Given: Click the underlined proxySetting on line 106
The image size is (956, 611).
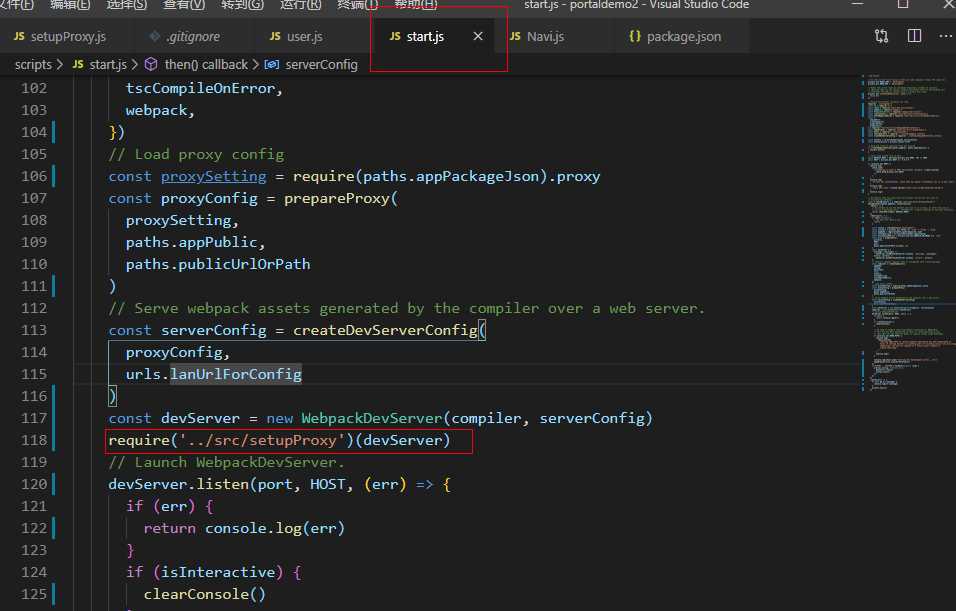Looking at the screenshot, I should 213,176.
